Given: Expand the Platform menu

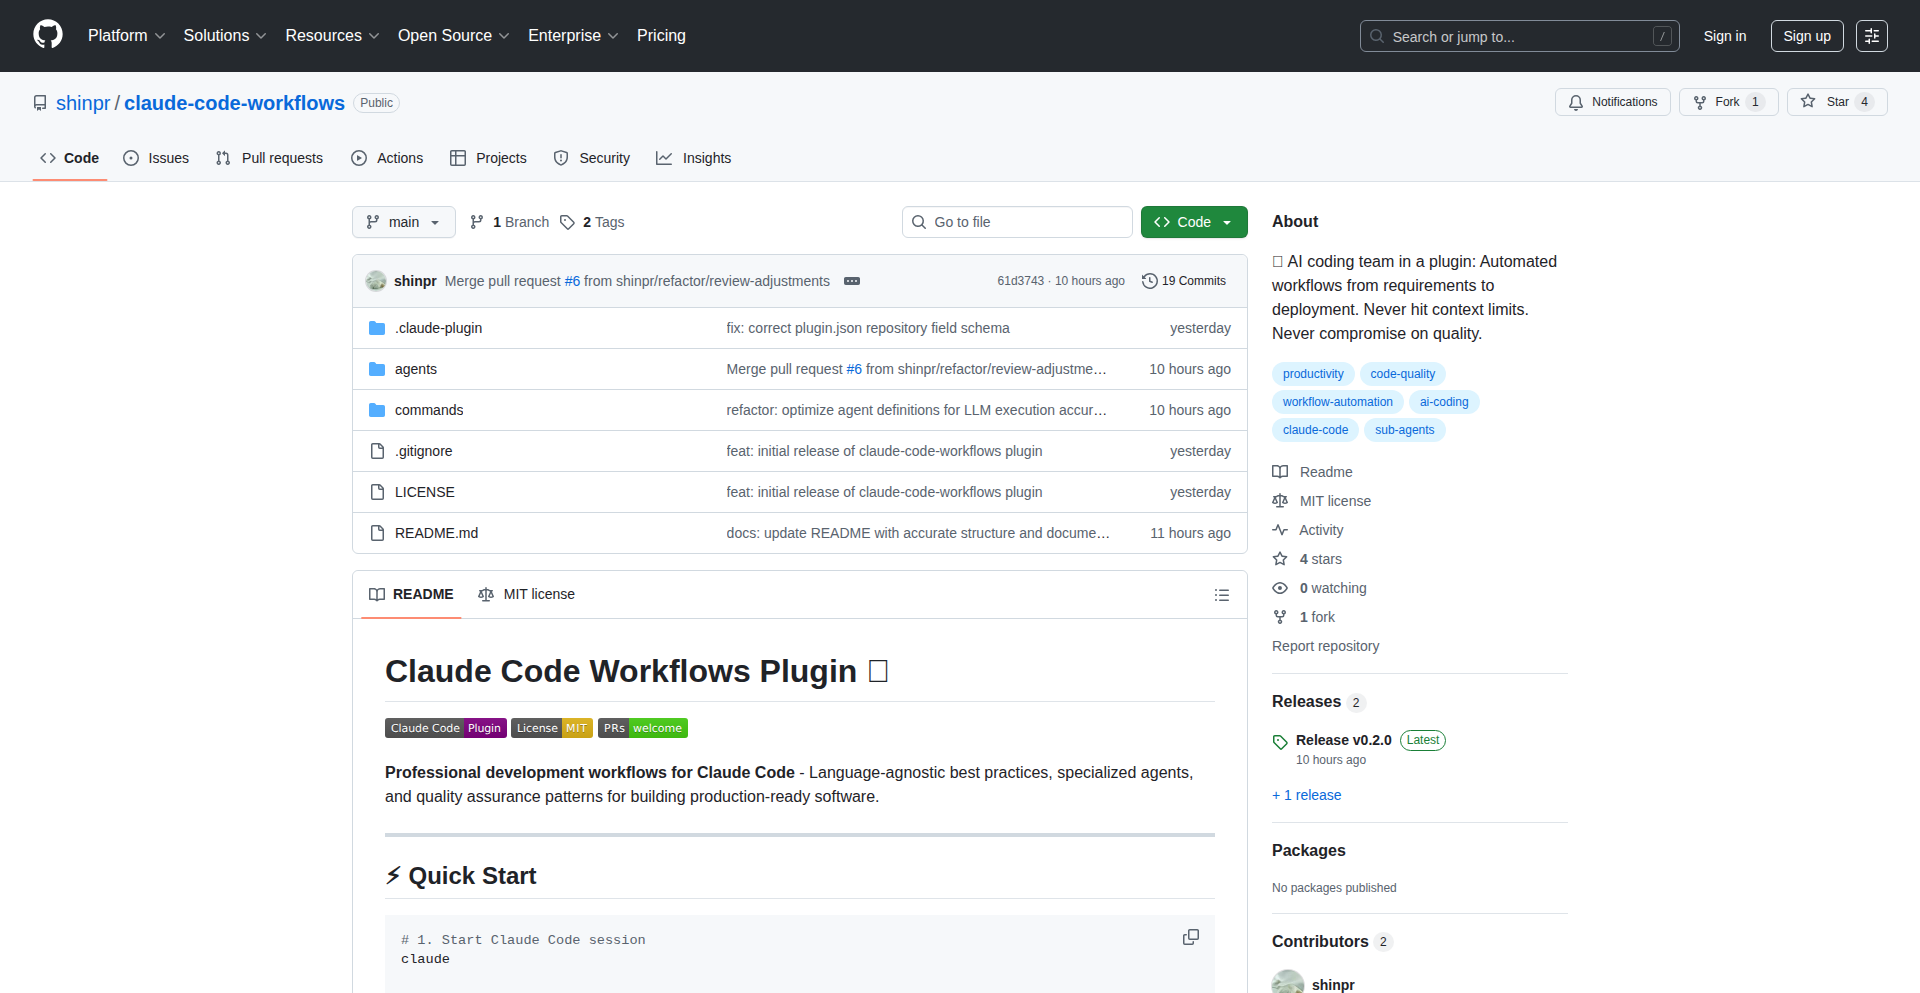Looking at the screenshot, I should [x=126, y=36].
